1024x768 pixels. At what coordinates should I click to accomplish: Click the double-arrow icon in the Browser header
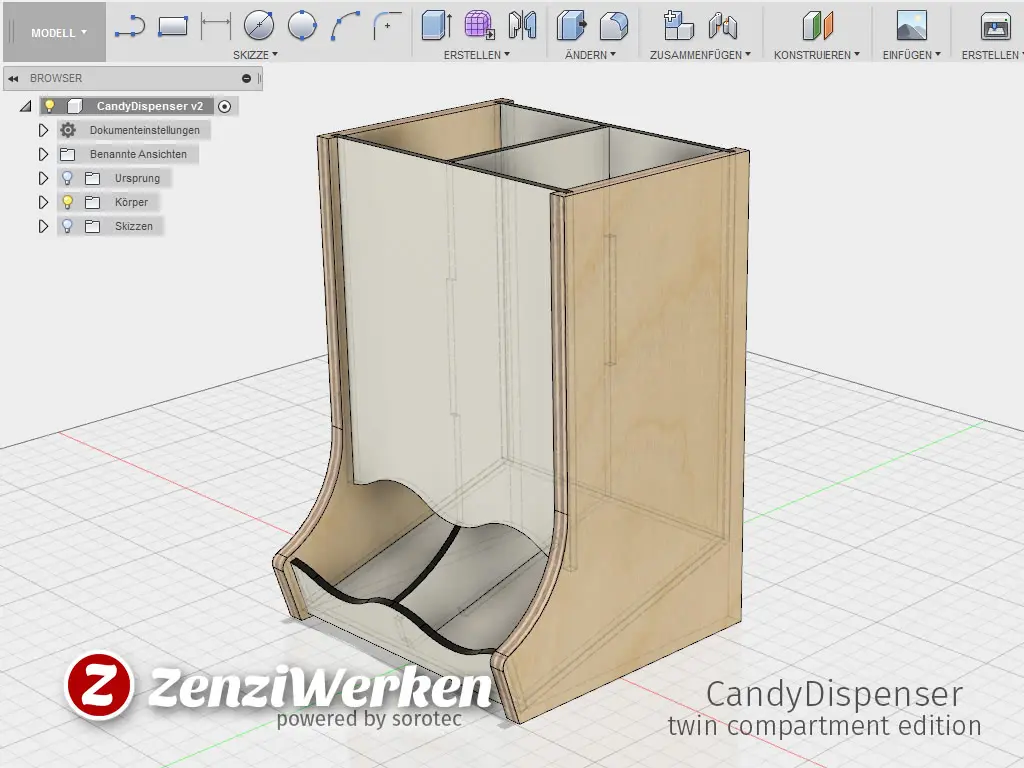[13, 78]
